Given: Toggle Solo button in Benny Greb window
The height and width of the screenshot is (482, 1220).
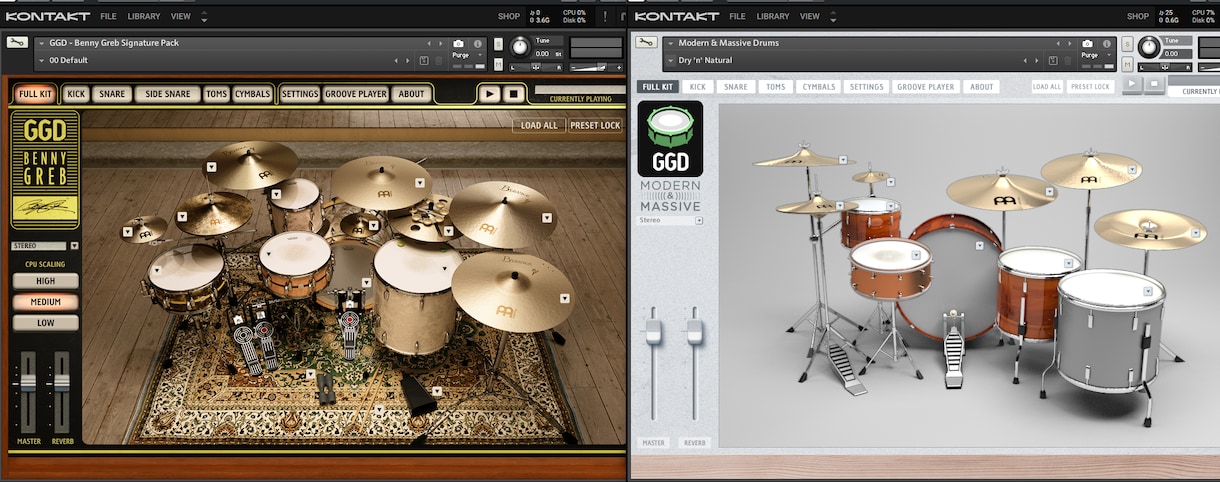Looking at the screenshot, I should (498, 44).
